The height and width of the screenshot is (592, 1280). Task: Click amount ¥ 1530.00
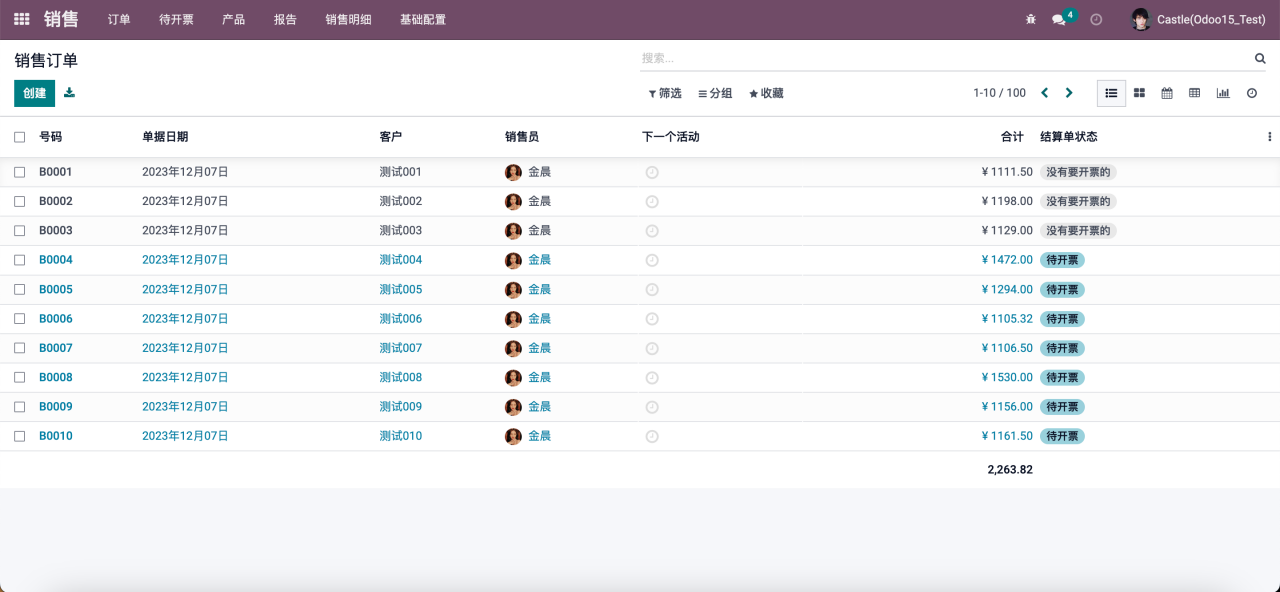pos(1007,378)
